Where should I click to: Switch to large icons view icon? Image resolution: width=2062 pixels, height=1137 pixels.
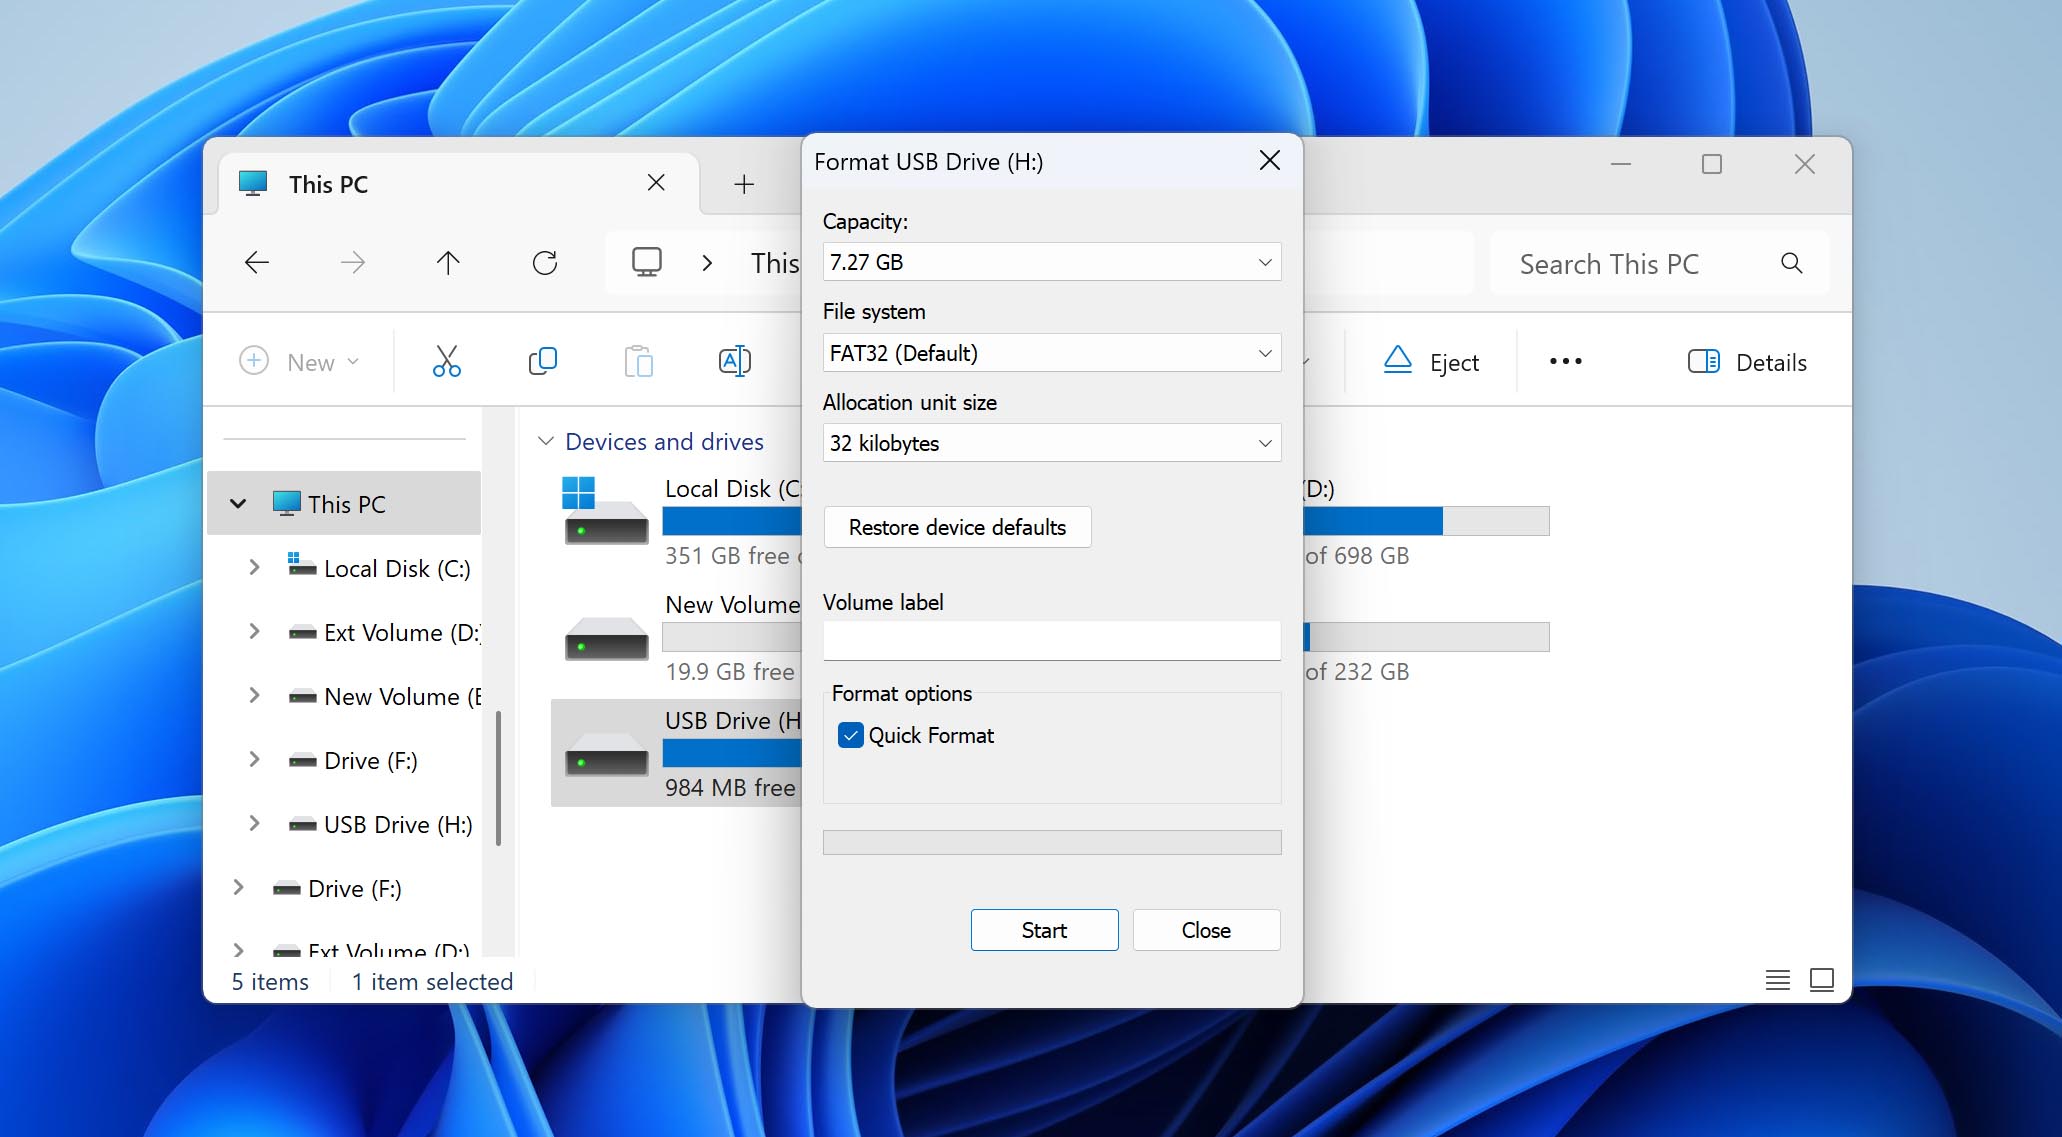1822,980
